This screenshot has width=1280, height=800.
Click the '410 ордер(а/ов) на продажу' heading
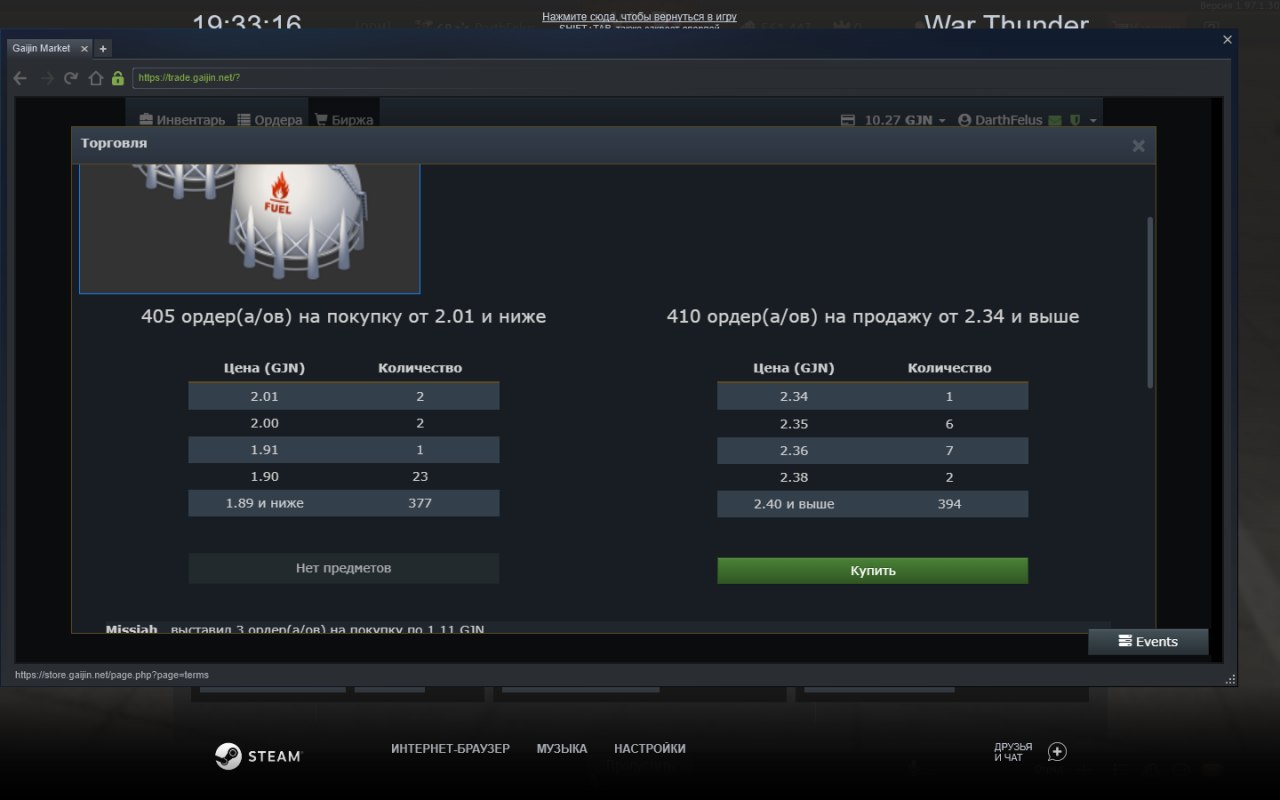(873, 317)
